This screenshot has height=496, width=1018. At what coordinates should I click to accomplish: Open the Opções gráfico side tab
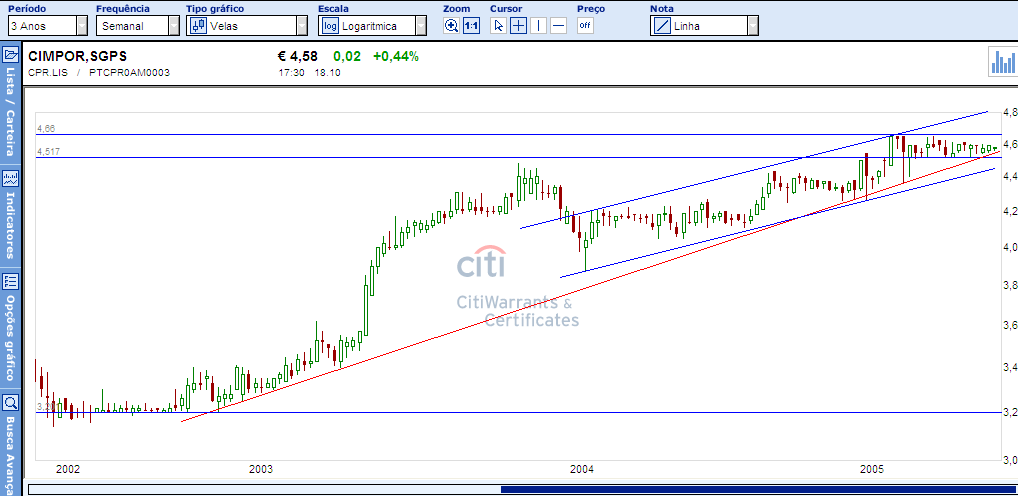coord(10,338)
